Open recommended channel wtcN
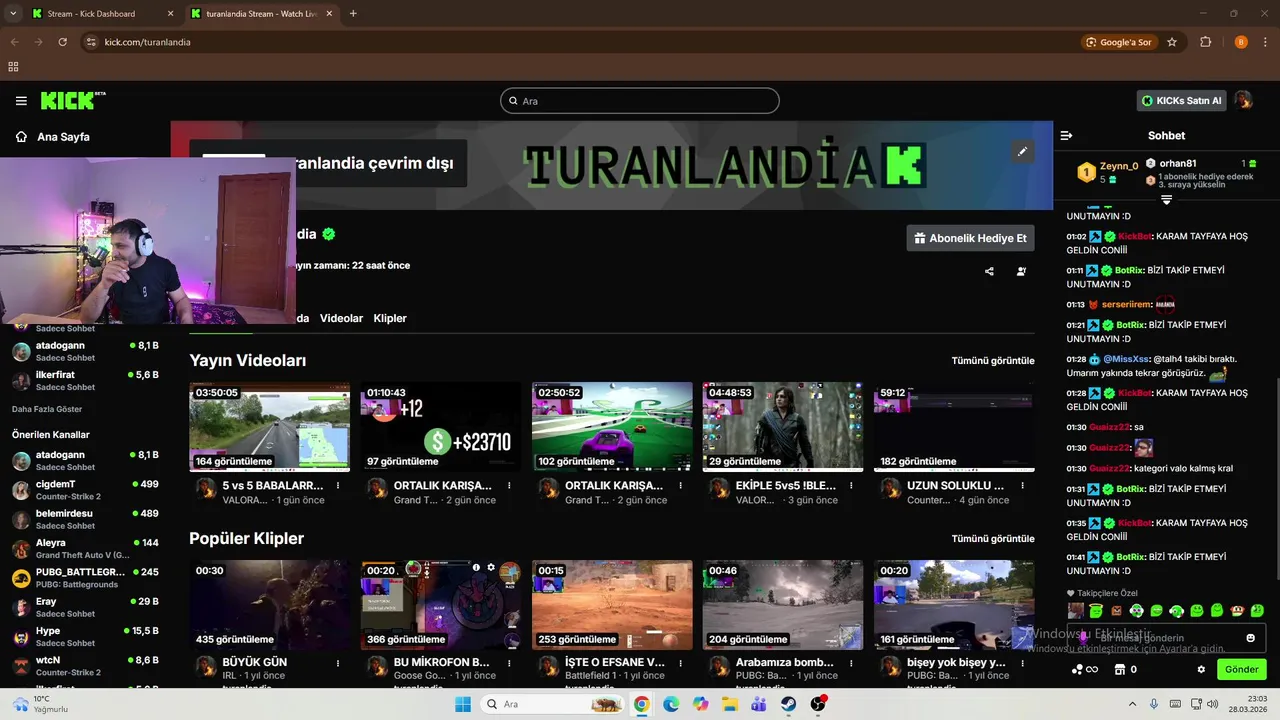This screenshot has height=720, width=1280. (85, 665)
